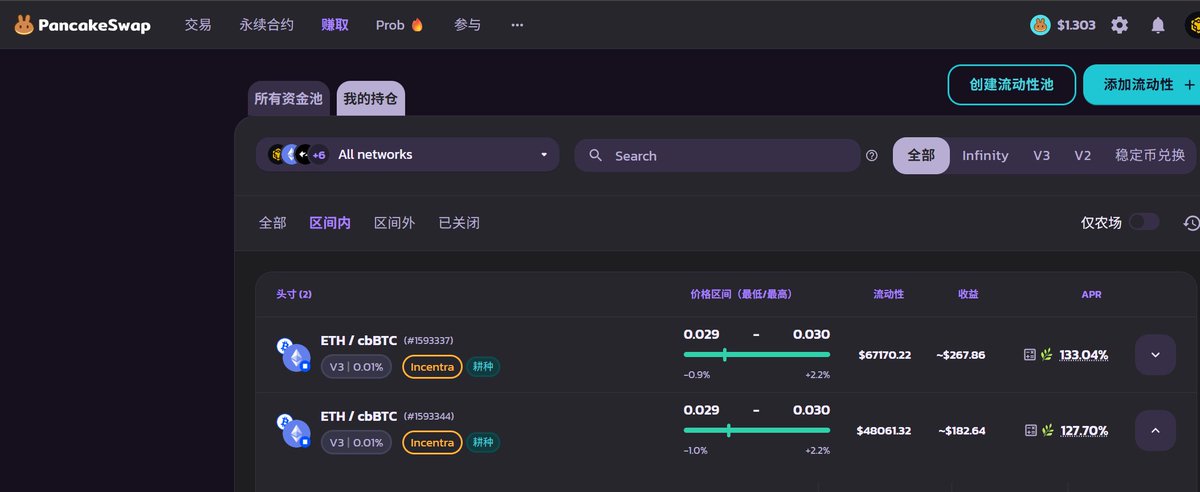The width and height of the screenshot is (1200, 492).
Task: Click the PancakeSwap bunny logo
Action: pyautogui.click(x=24, y=25)
